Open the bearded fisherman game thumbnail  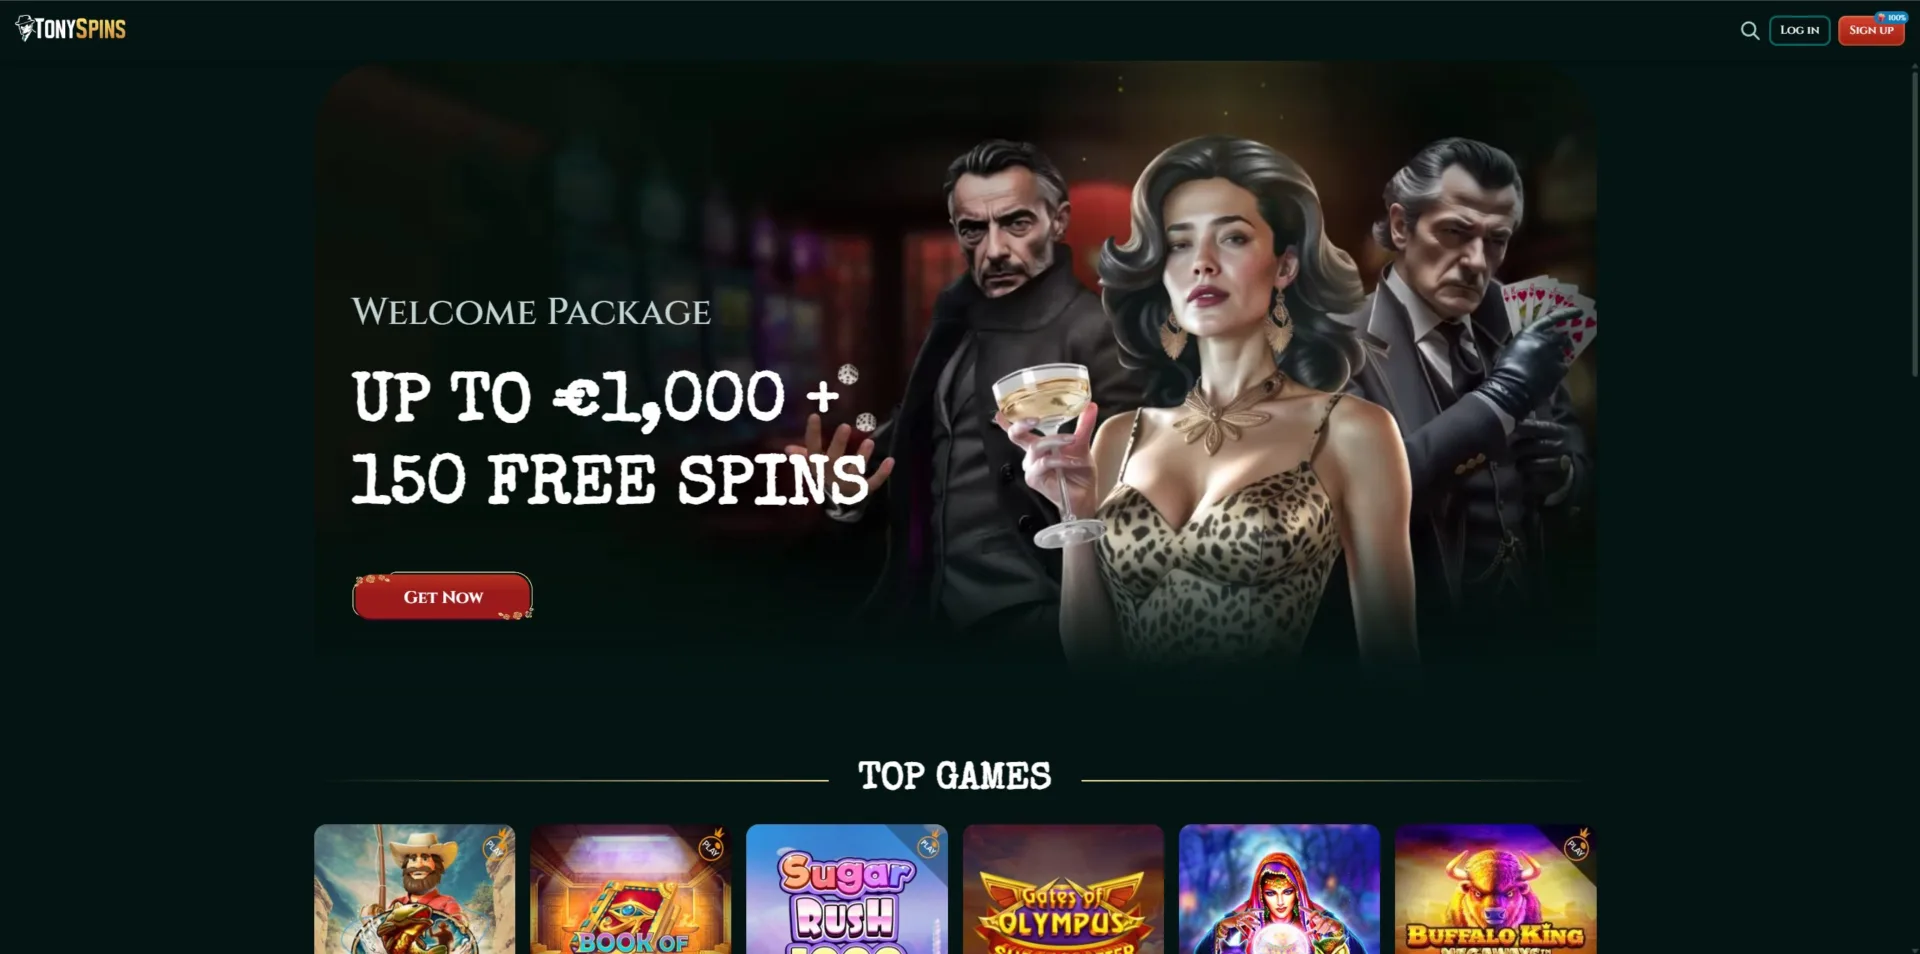click(414, 889)
